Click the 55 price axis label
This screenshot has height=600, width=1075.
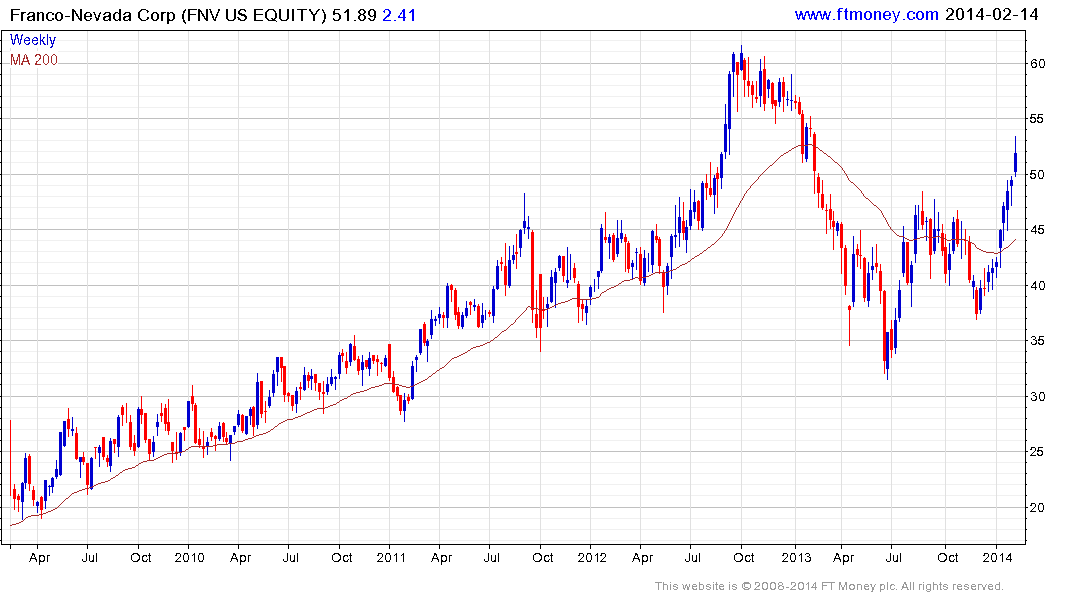(1038, 119)
